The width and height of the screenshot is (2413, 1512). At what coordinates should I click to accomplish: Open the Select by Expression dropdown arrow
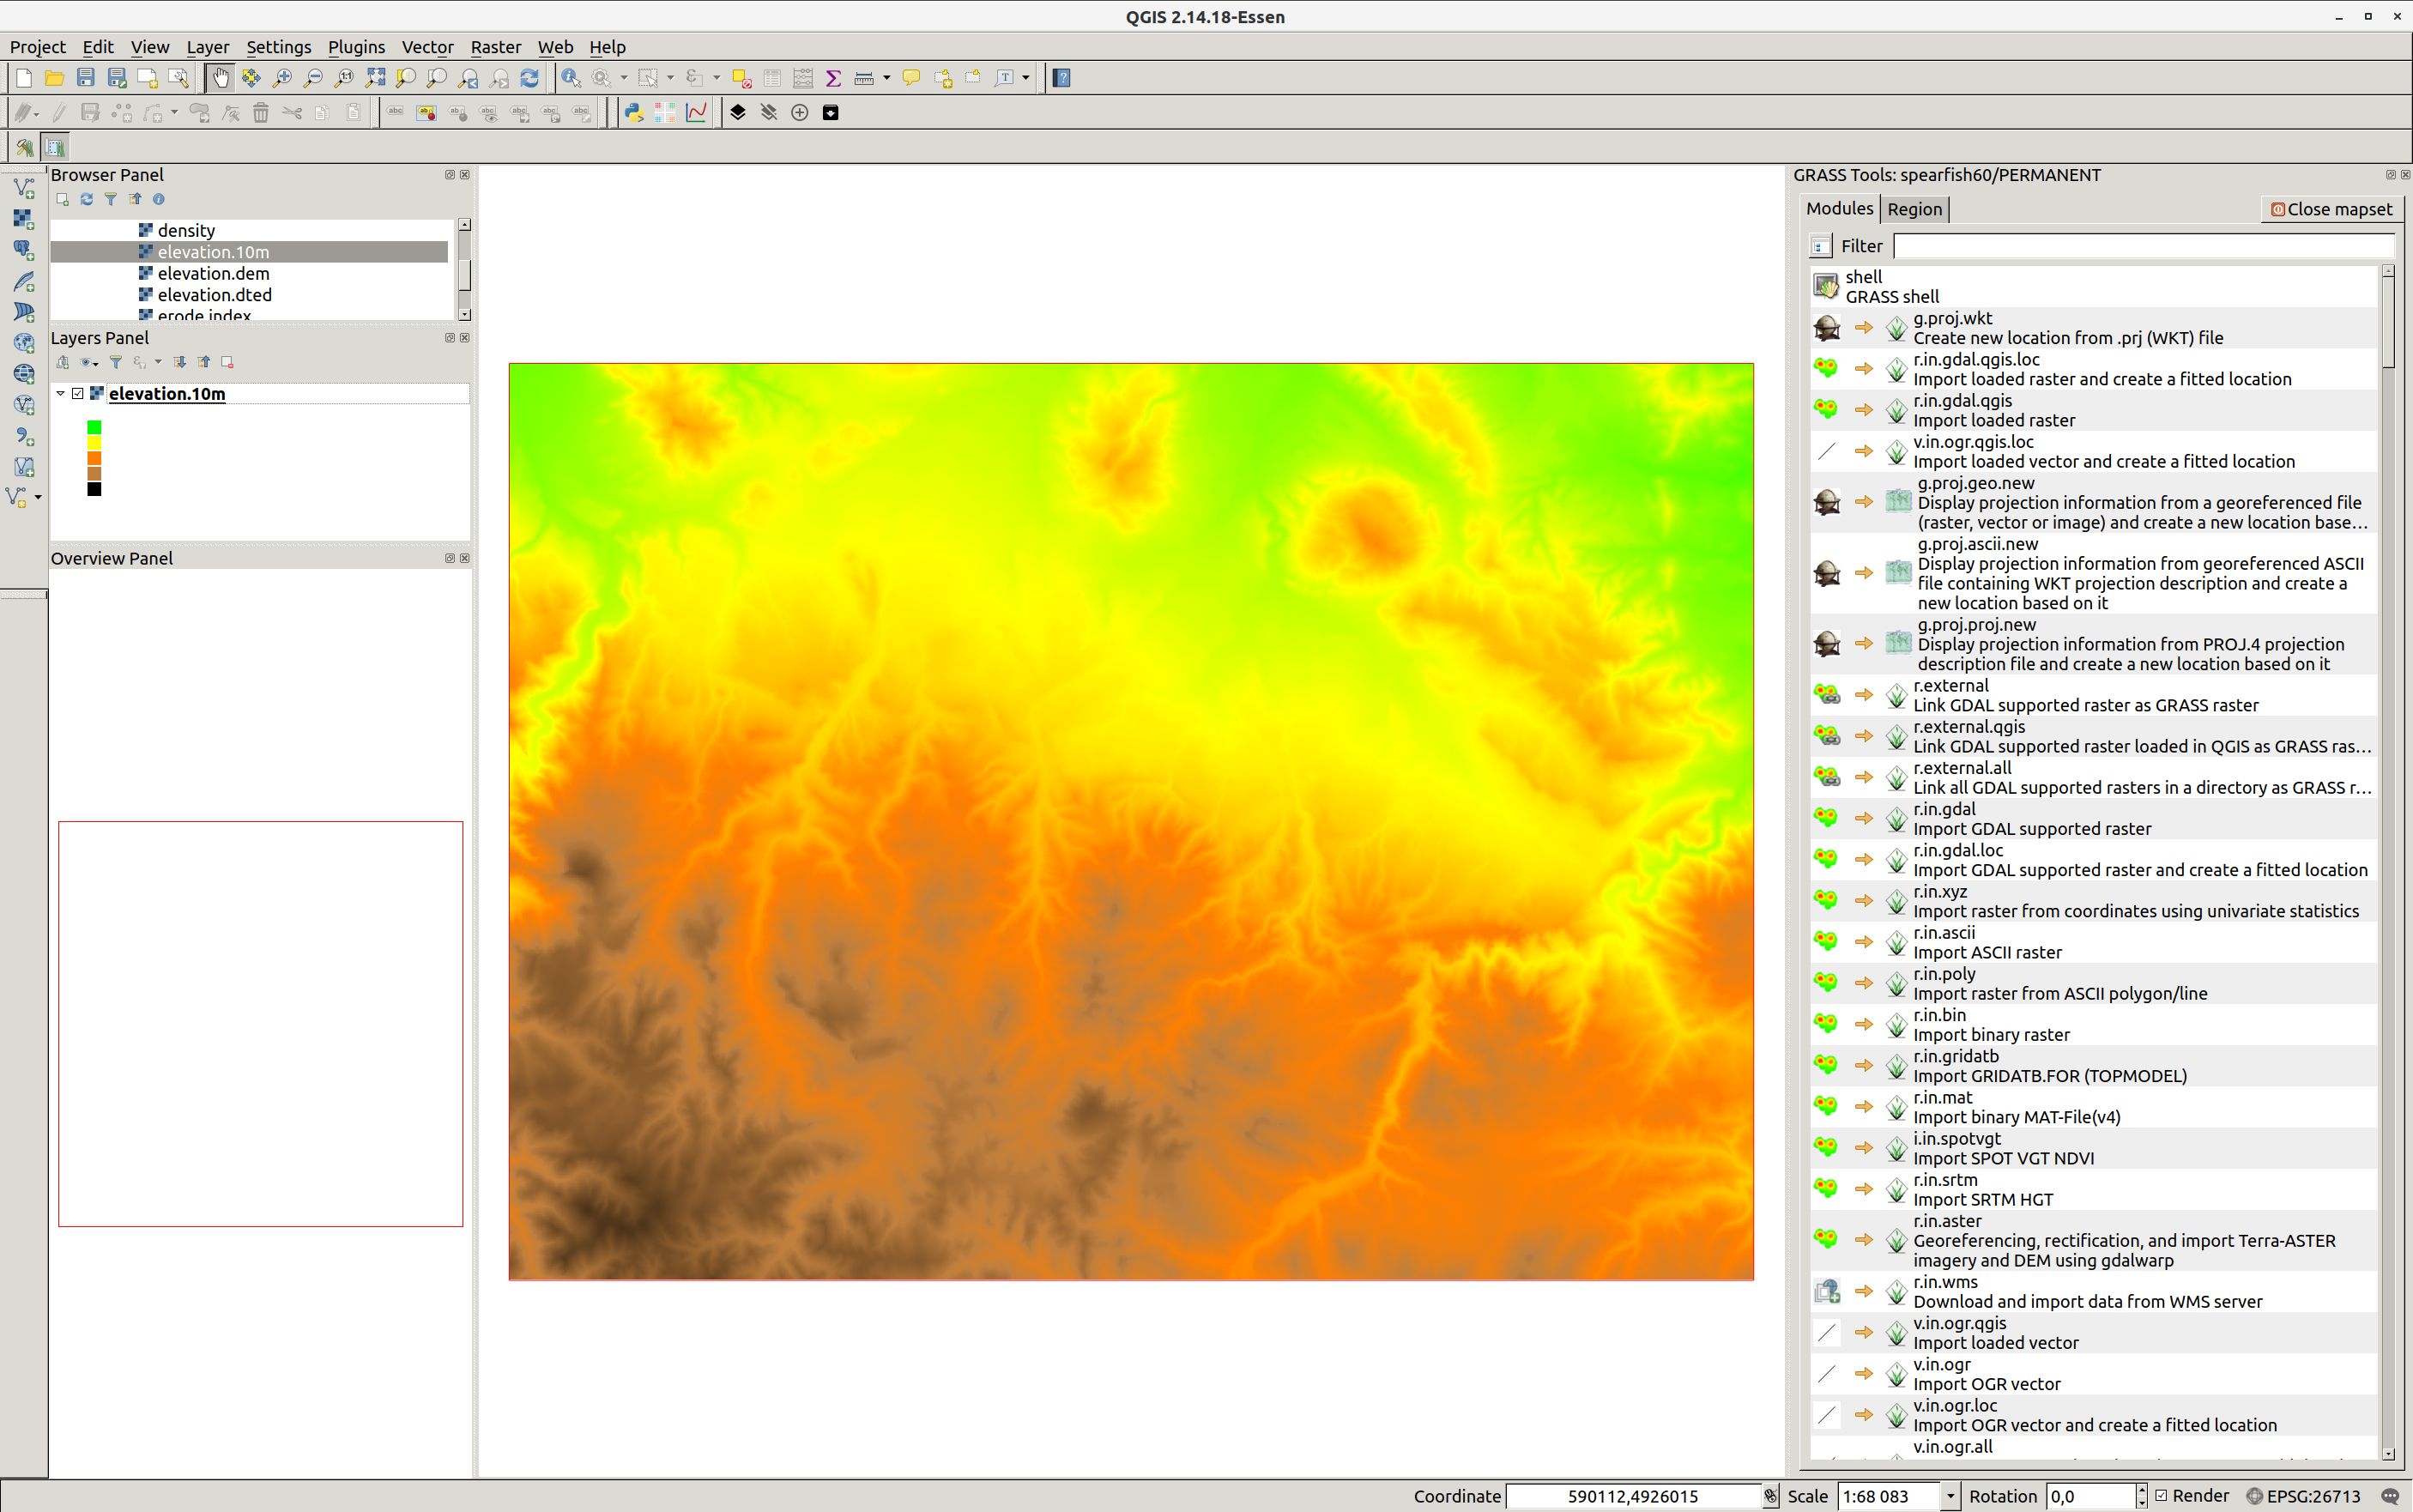point(716,78)
